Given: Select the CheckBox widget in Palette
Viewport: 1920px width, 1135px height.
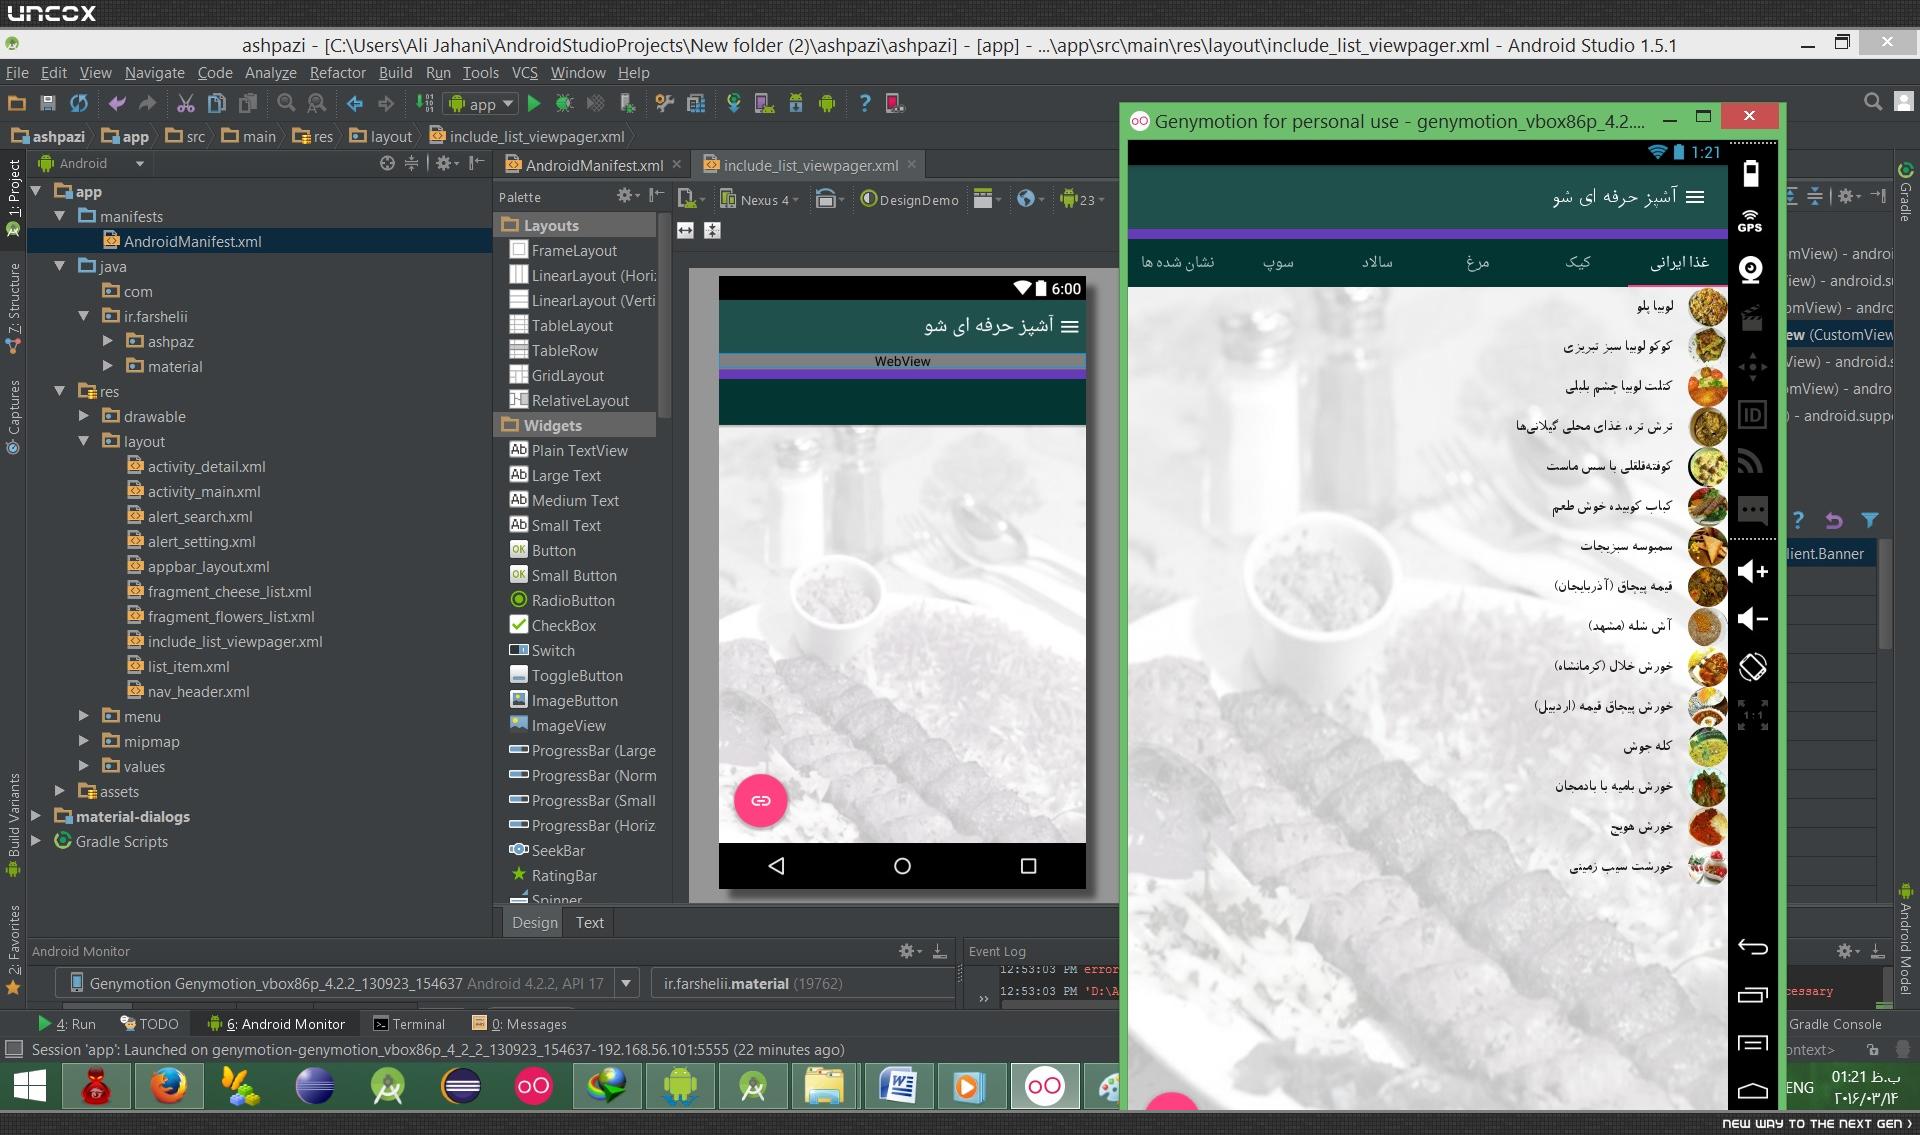Looking at the screenshot, I should 564,625.
